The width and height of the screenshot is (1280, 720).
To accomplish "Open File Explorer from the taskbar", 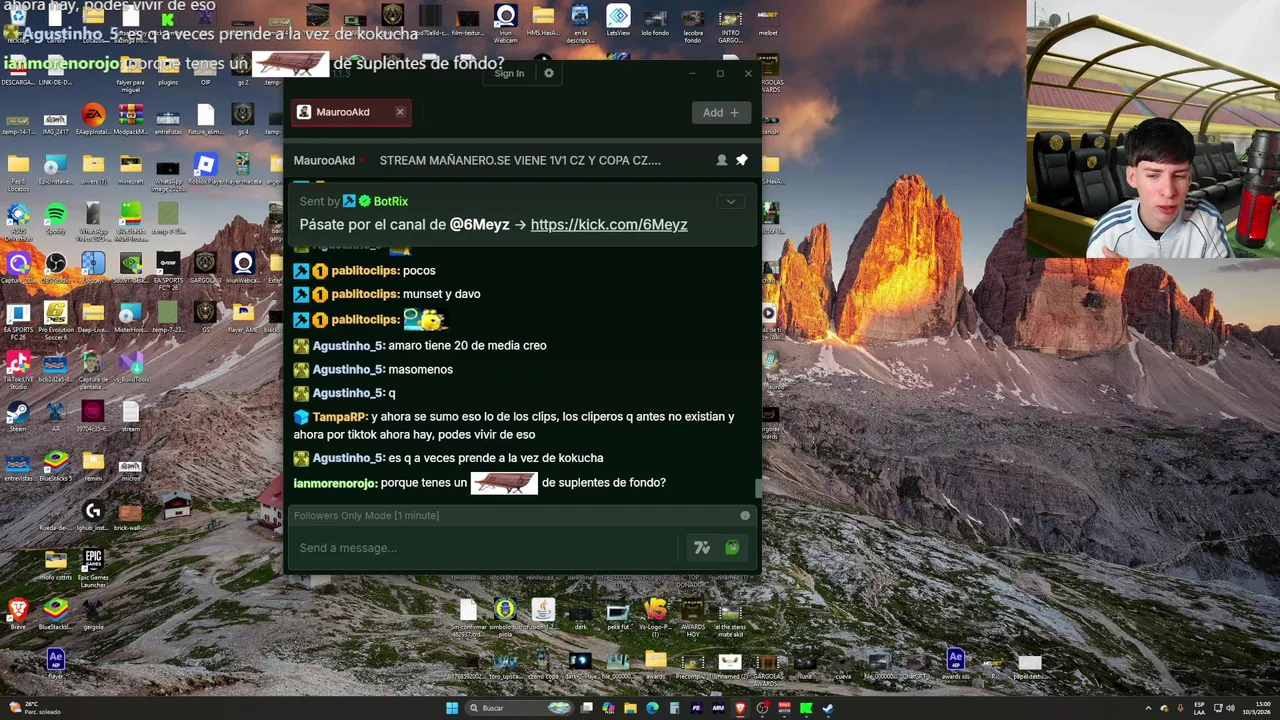I will (630, 708).
